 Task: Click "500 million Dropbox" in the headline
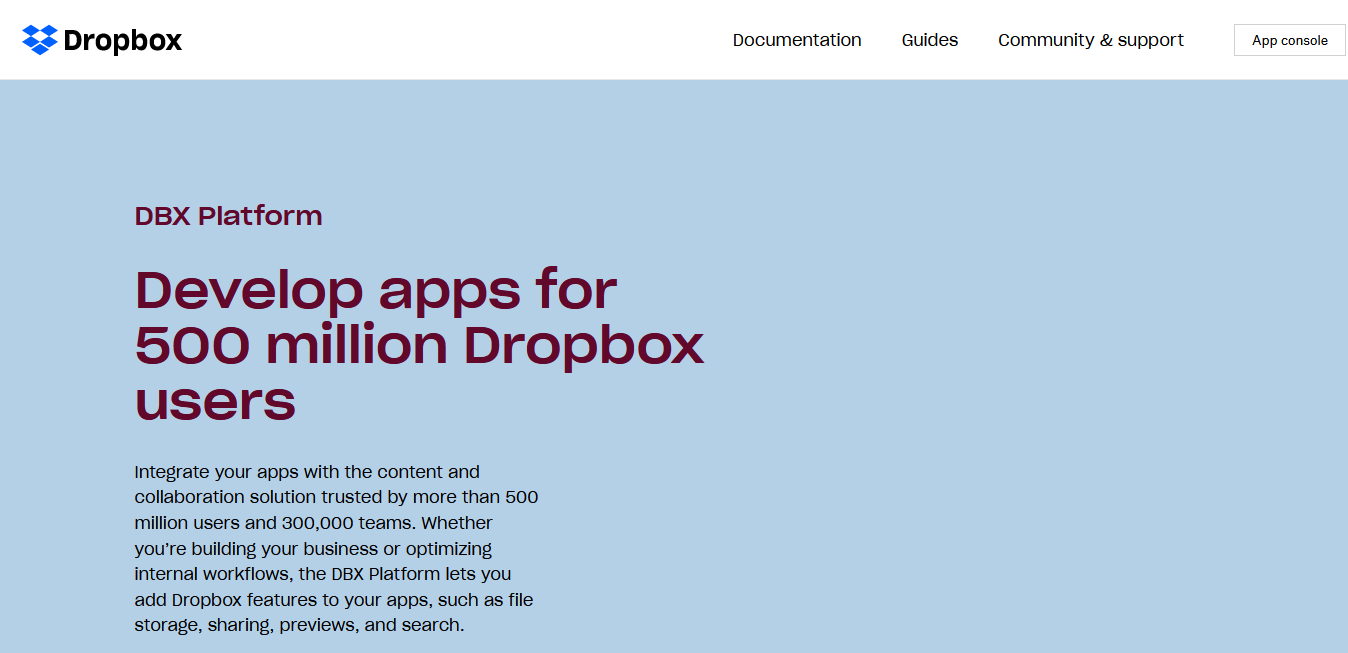[x=419, y=345]
